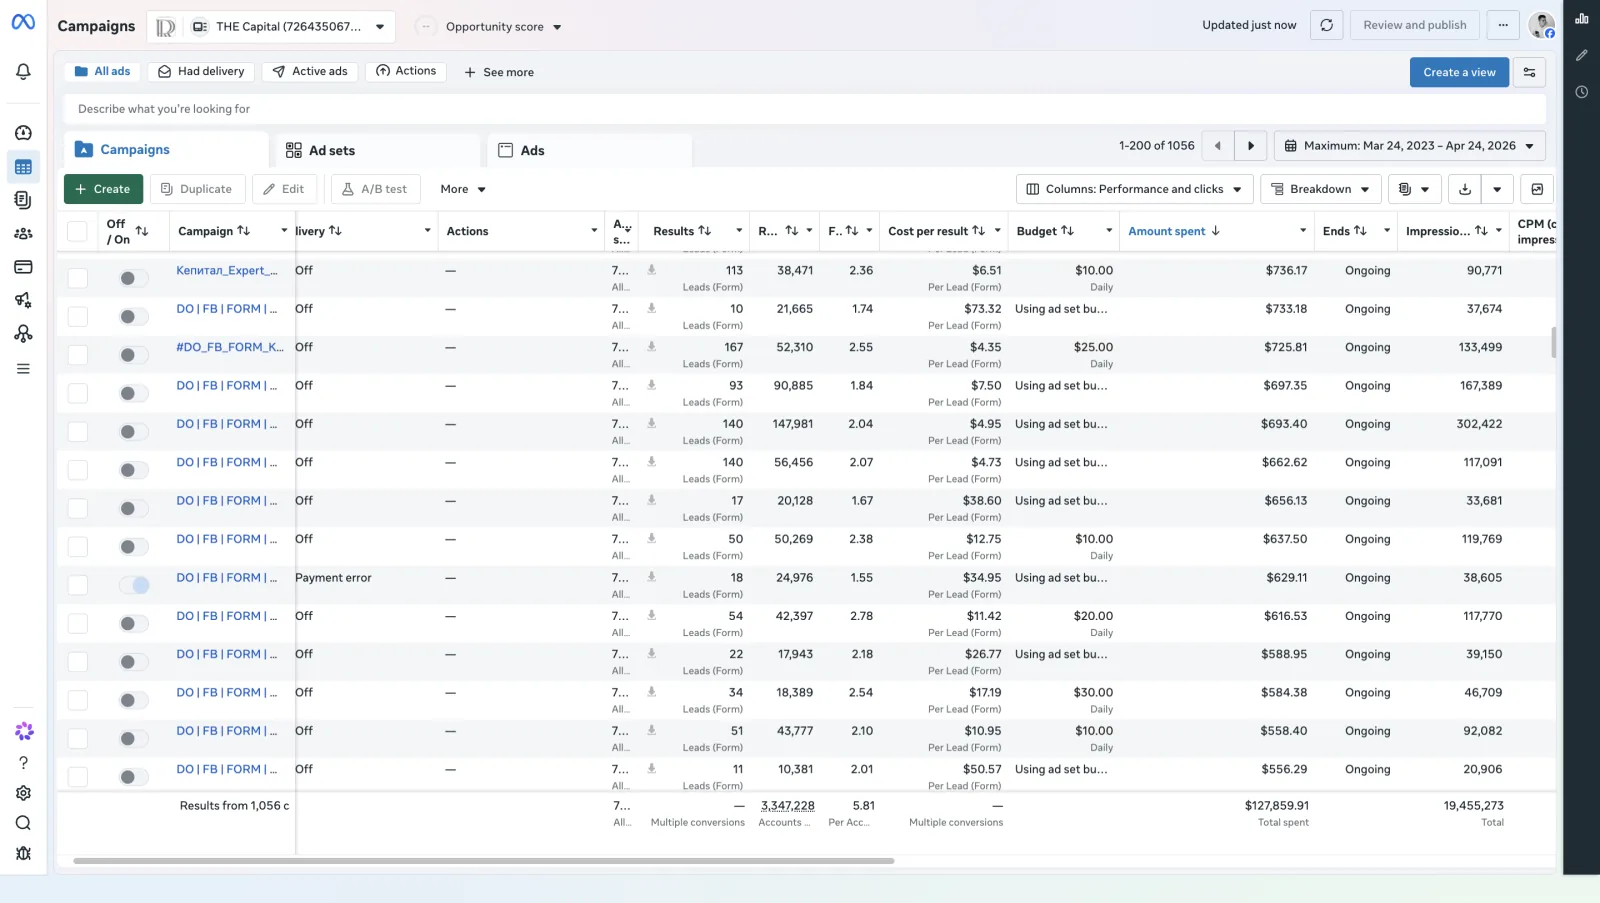
Task: Open the date range Maximum dropdown
Action: coord(1409,146)
